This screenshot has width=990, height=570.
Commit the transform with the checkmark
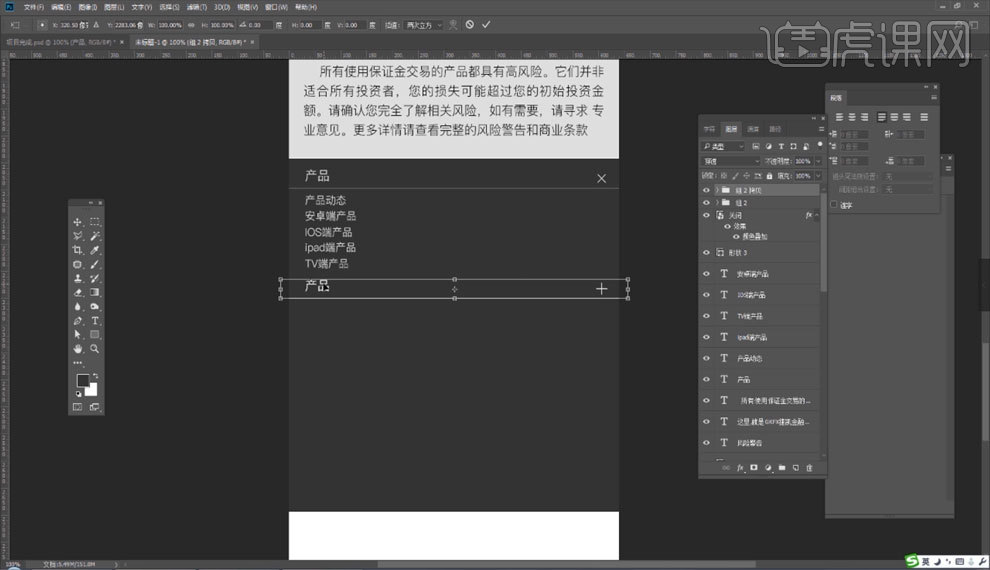pyautogui.click(x=486, y=25)
